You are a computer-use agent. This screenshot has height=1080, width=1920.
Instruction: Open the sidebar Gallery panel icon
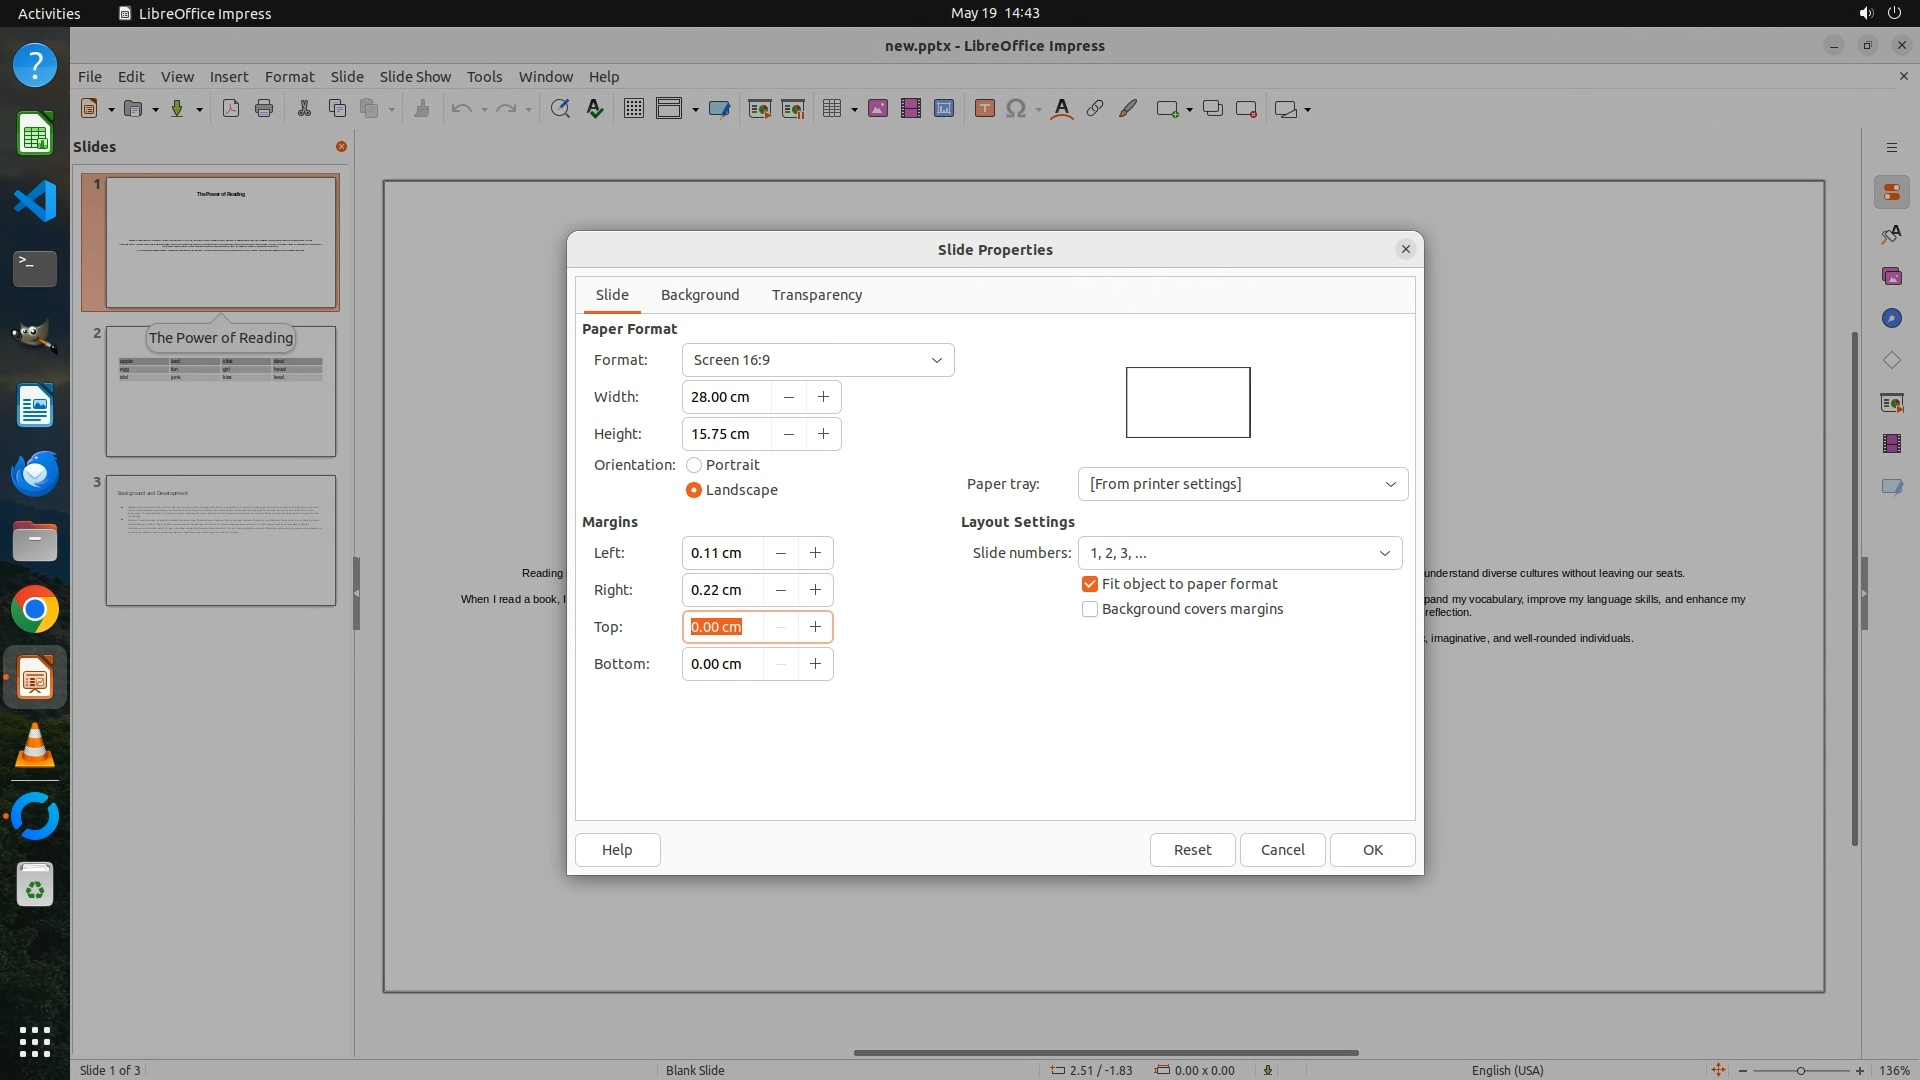1891,276
